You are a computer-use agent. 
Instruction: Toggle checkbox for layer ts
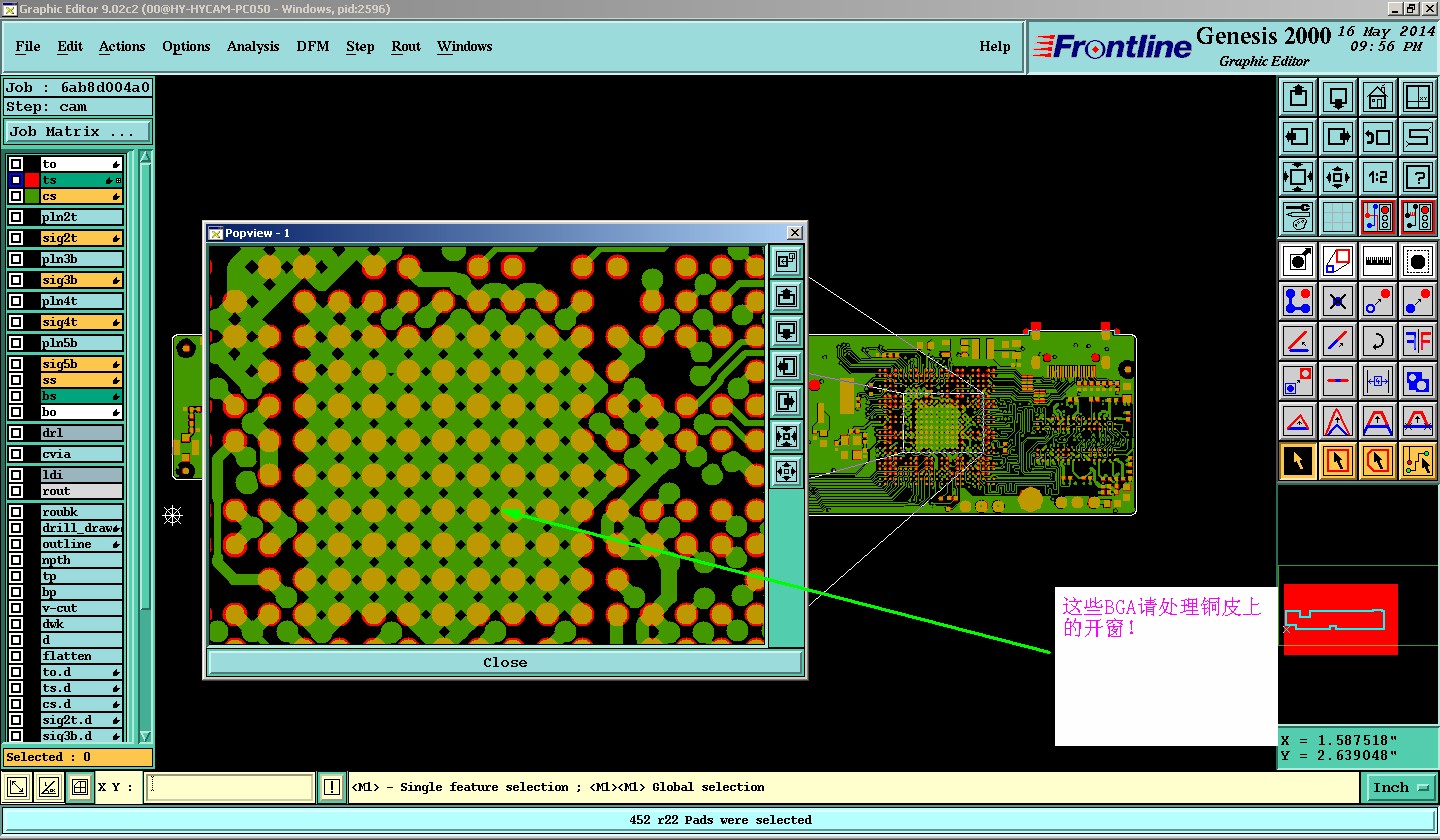click(16, 180)
